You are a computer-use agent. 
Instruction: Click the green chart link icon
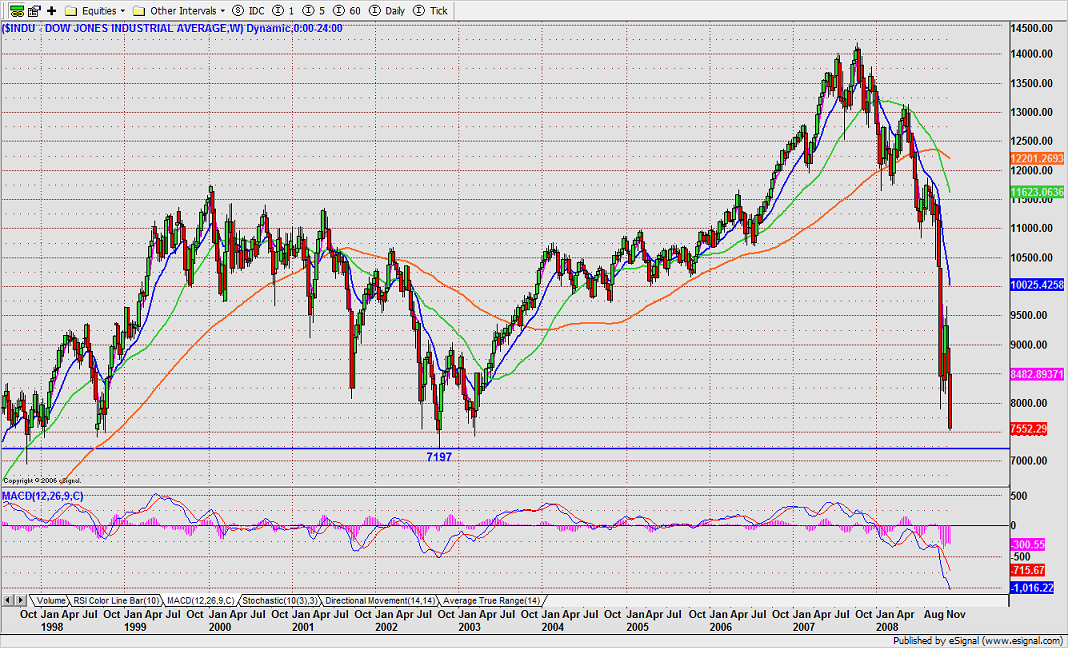coord(17,11)
